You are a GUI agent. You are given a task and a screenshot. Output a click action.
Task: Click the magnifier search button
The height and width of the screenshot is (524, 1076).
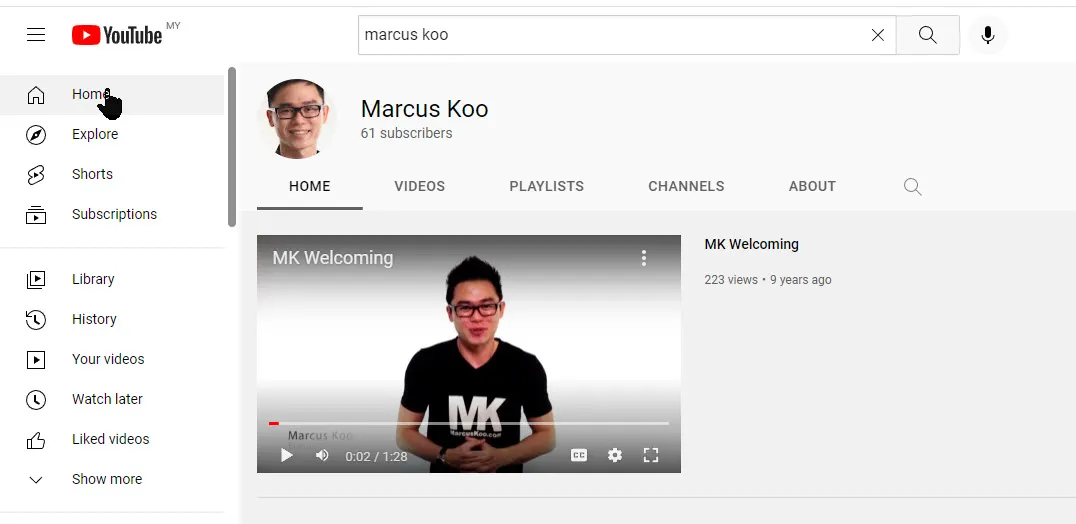pos(928,35)
